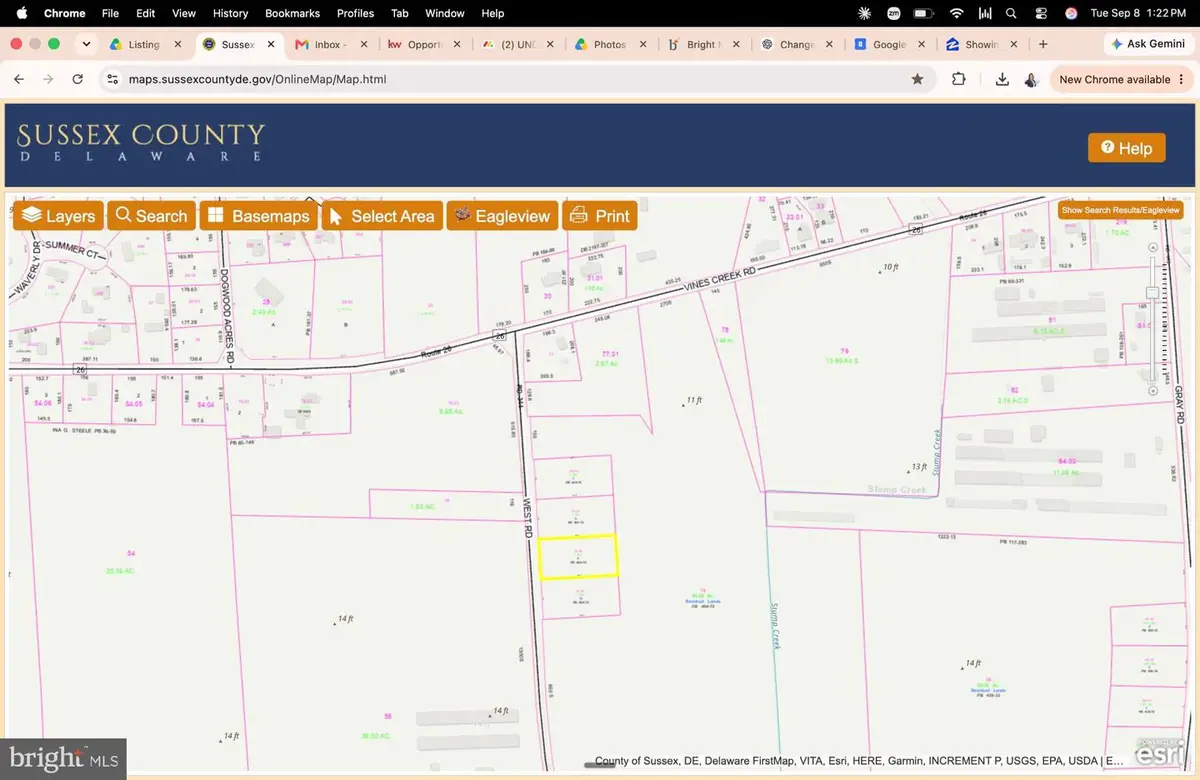Open the Edit menu
Image resolution: width=1200 pixels, height=780 pixels.
(x=146, y=13)
